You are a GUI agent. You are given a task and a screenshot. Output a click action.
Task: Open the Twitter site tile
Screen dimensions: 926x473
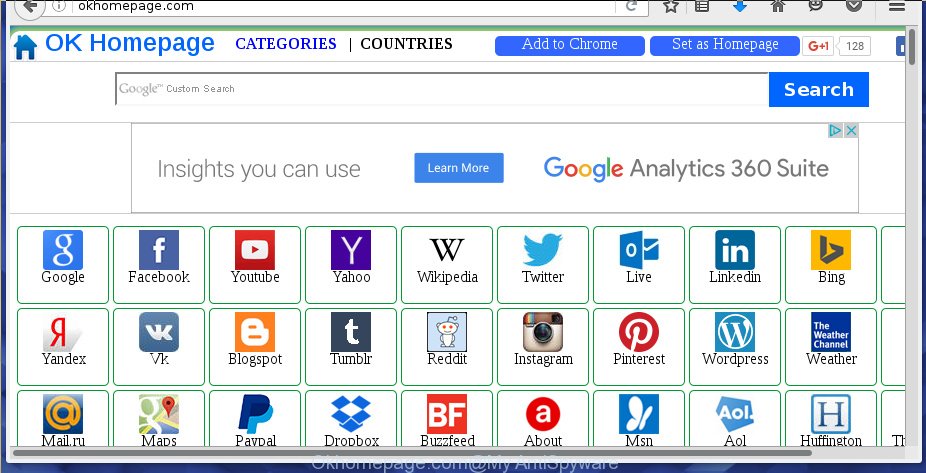click(x=543, y=264)
